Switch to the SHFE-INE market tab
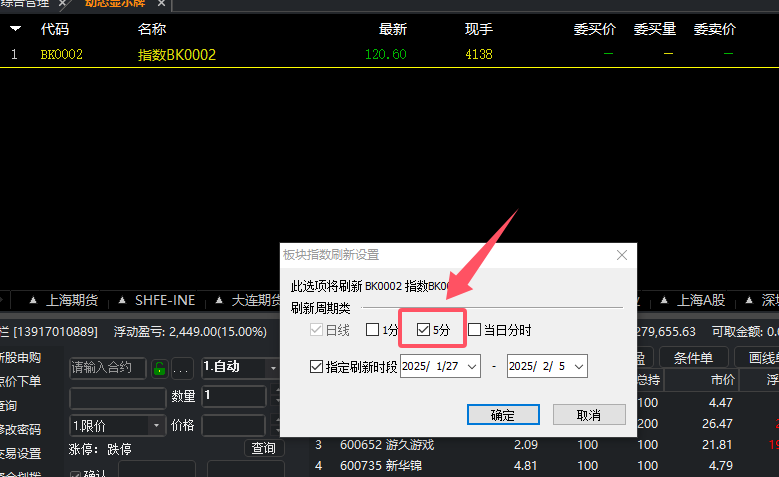 pyautogui.click(x=165, y=300)
